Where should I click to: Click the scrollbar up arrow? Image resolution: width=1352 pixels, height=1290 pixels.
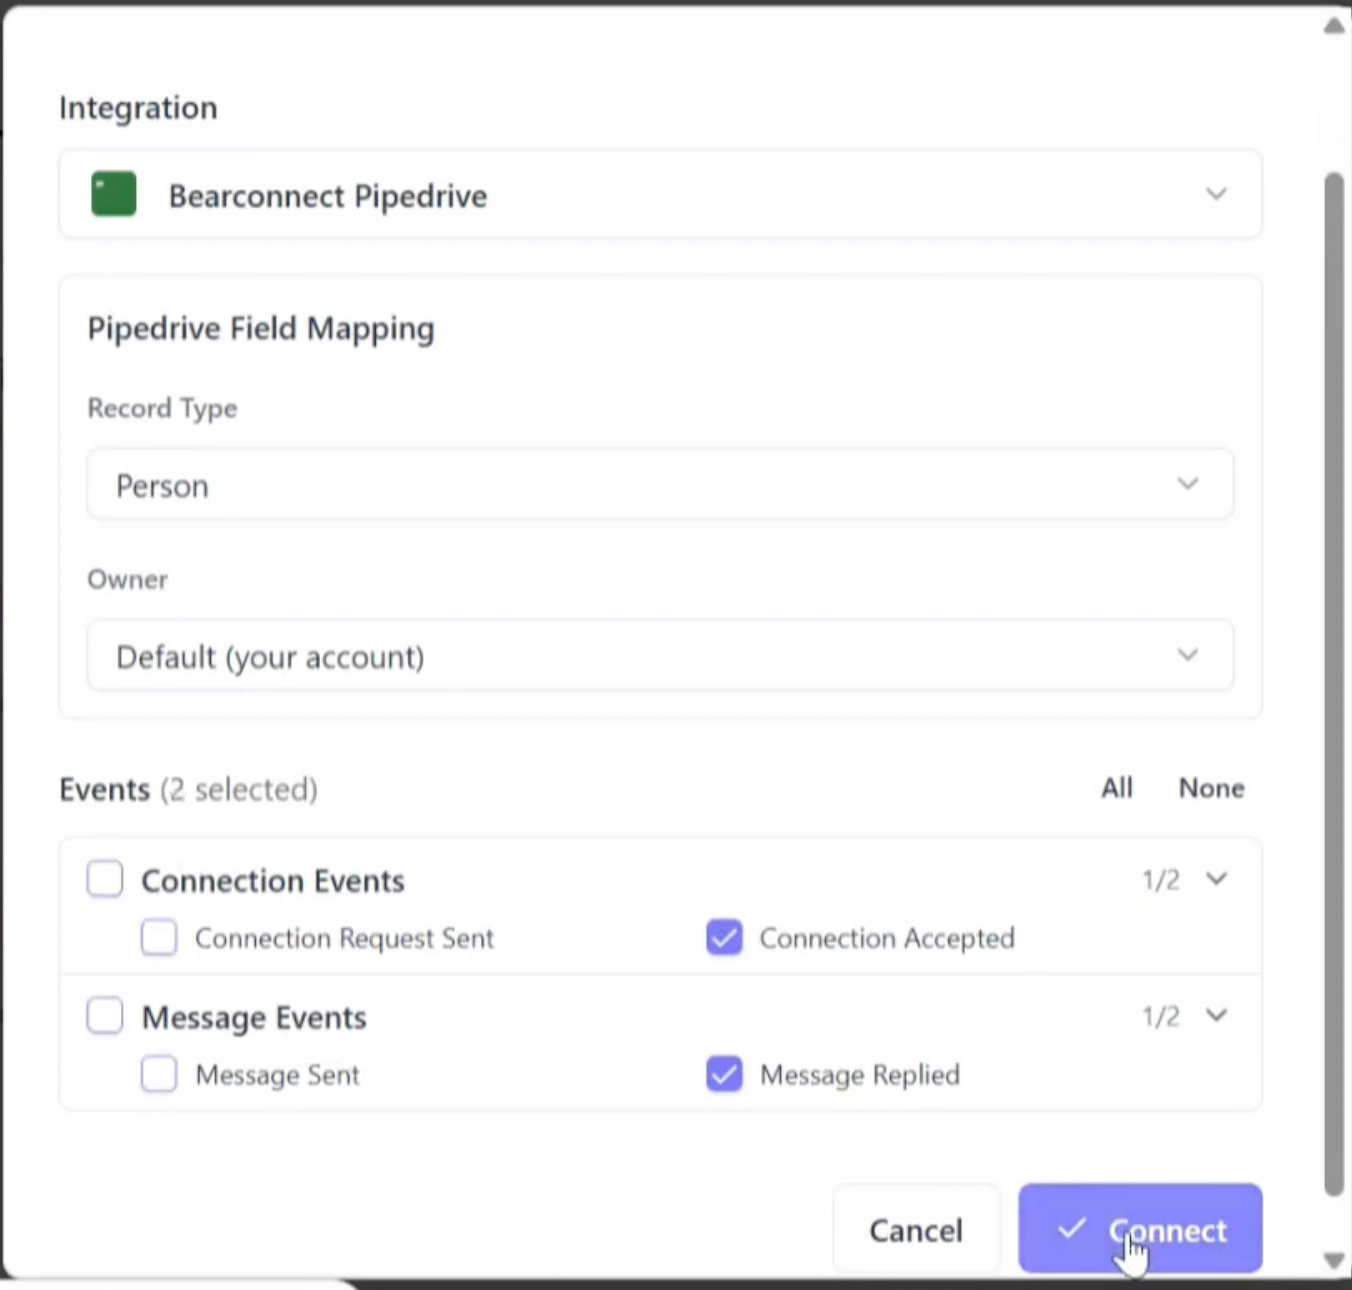(x=1334, y=26)
